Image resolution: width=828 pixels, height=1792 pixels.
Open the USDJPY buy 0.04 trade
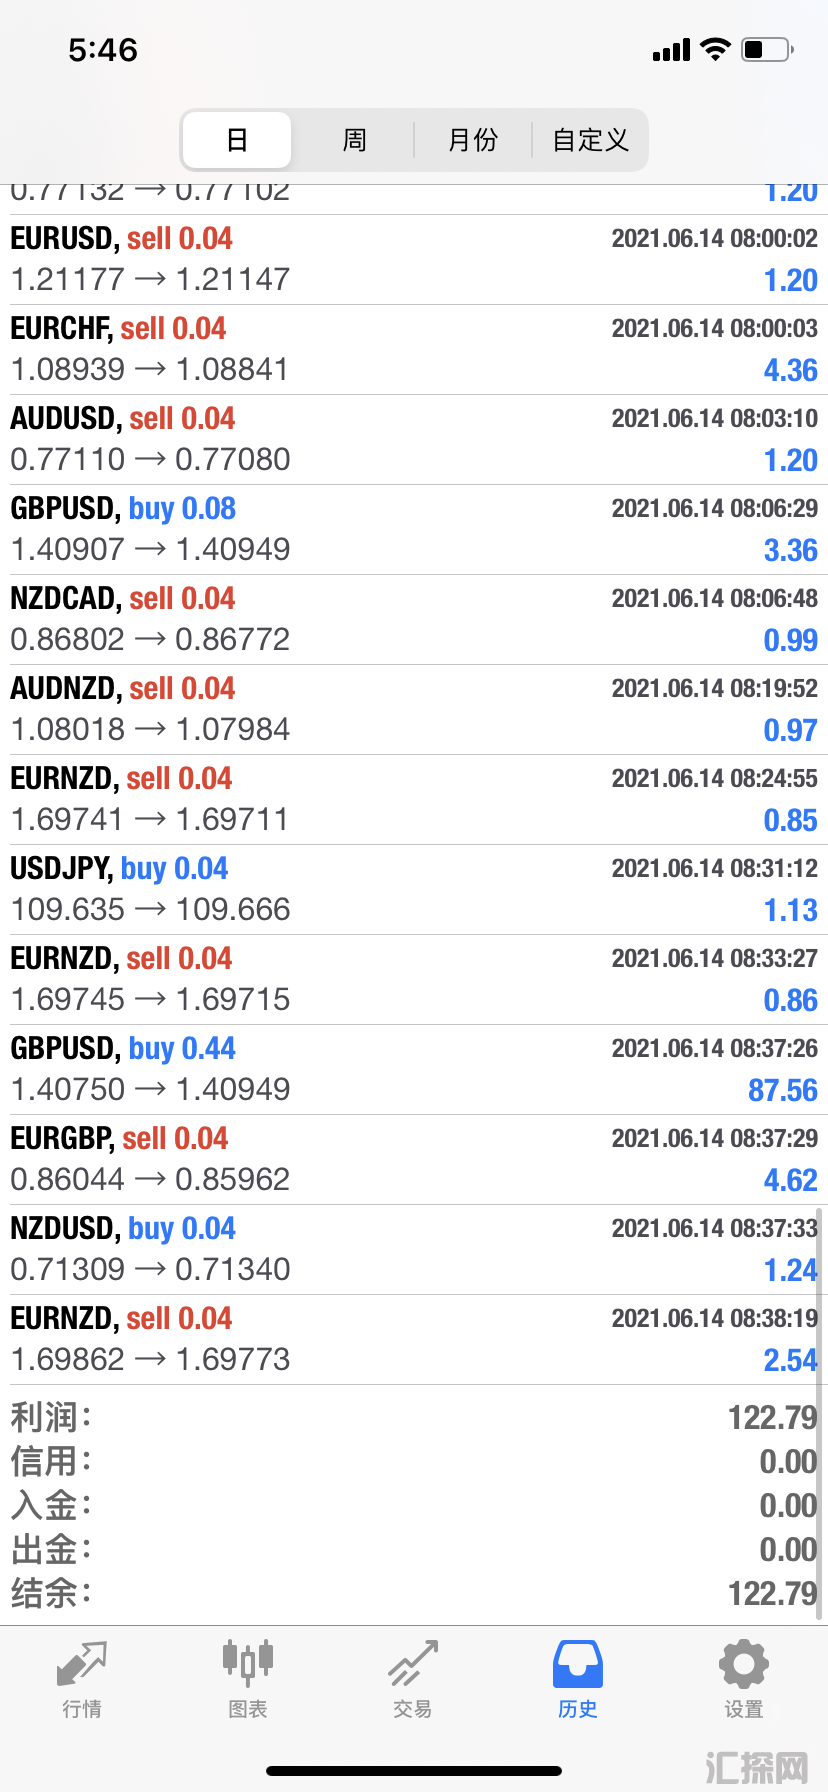click(414, 890)
